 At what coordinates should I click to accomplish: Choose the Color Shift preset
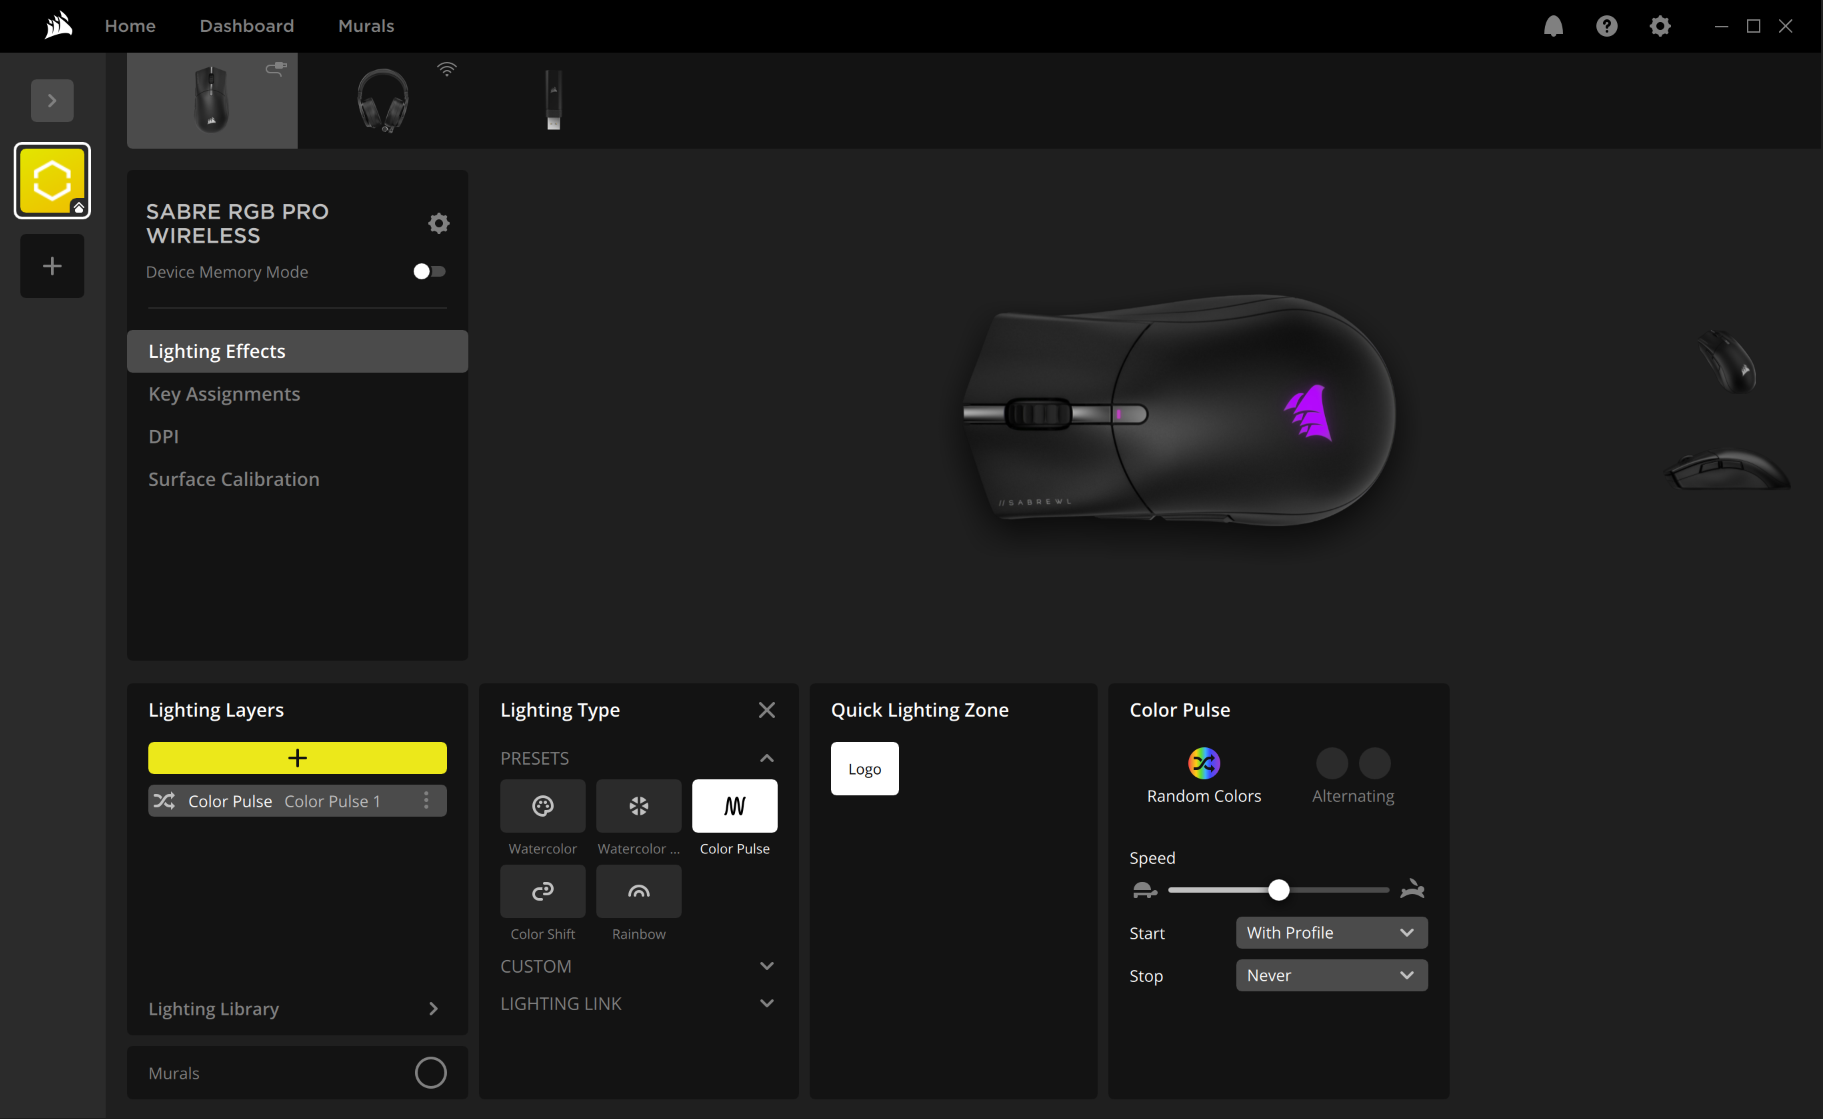[542, 891]
